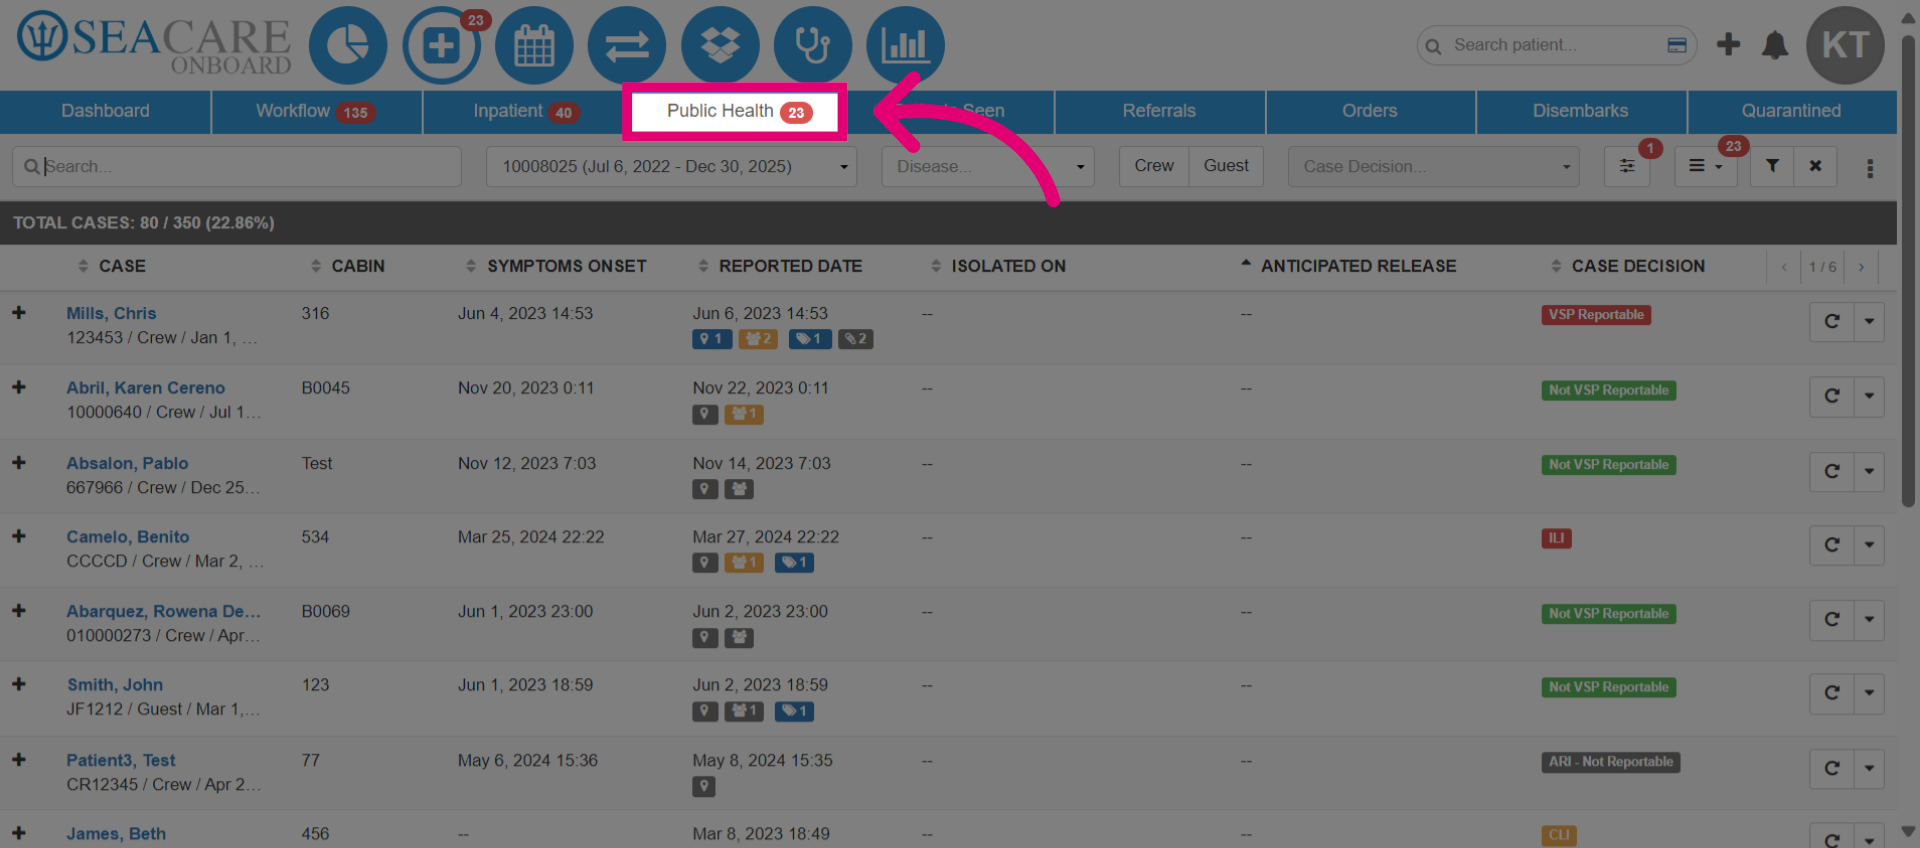Switch to the Inpatient tab
1920x848 pixels.
pos(527,111)
